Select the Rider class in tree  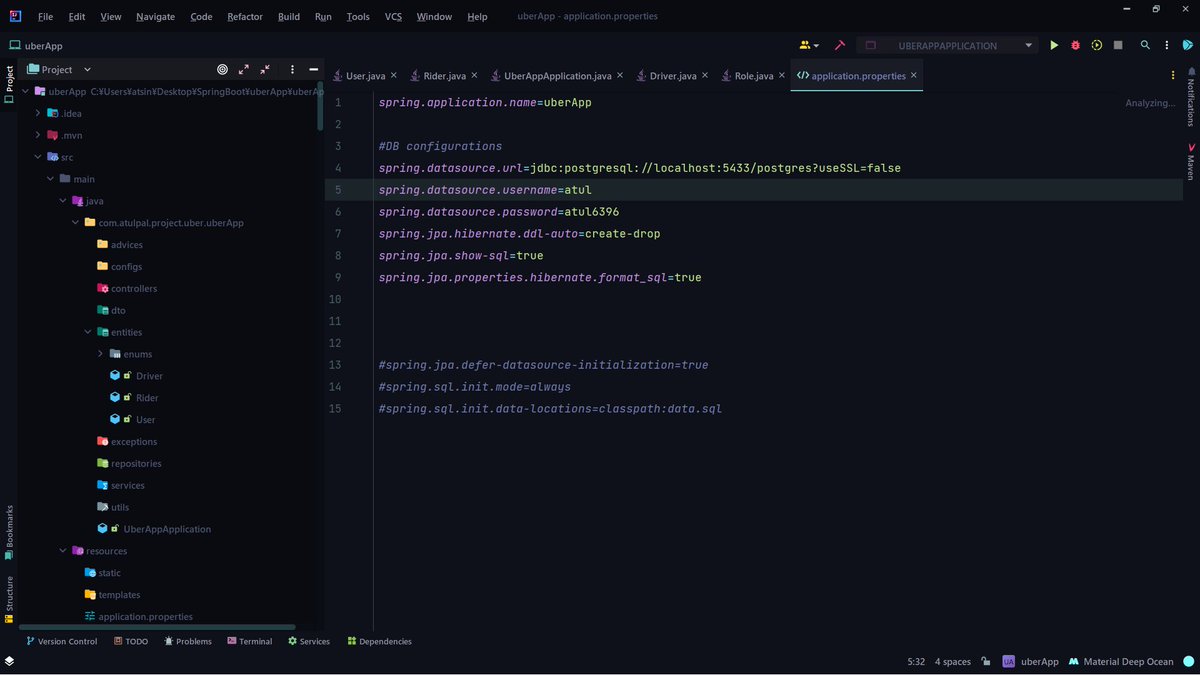(x=147, y=398)
